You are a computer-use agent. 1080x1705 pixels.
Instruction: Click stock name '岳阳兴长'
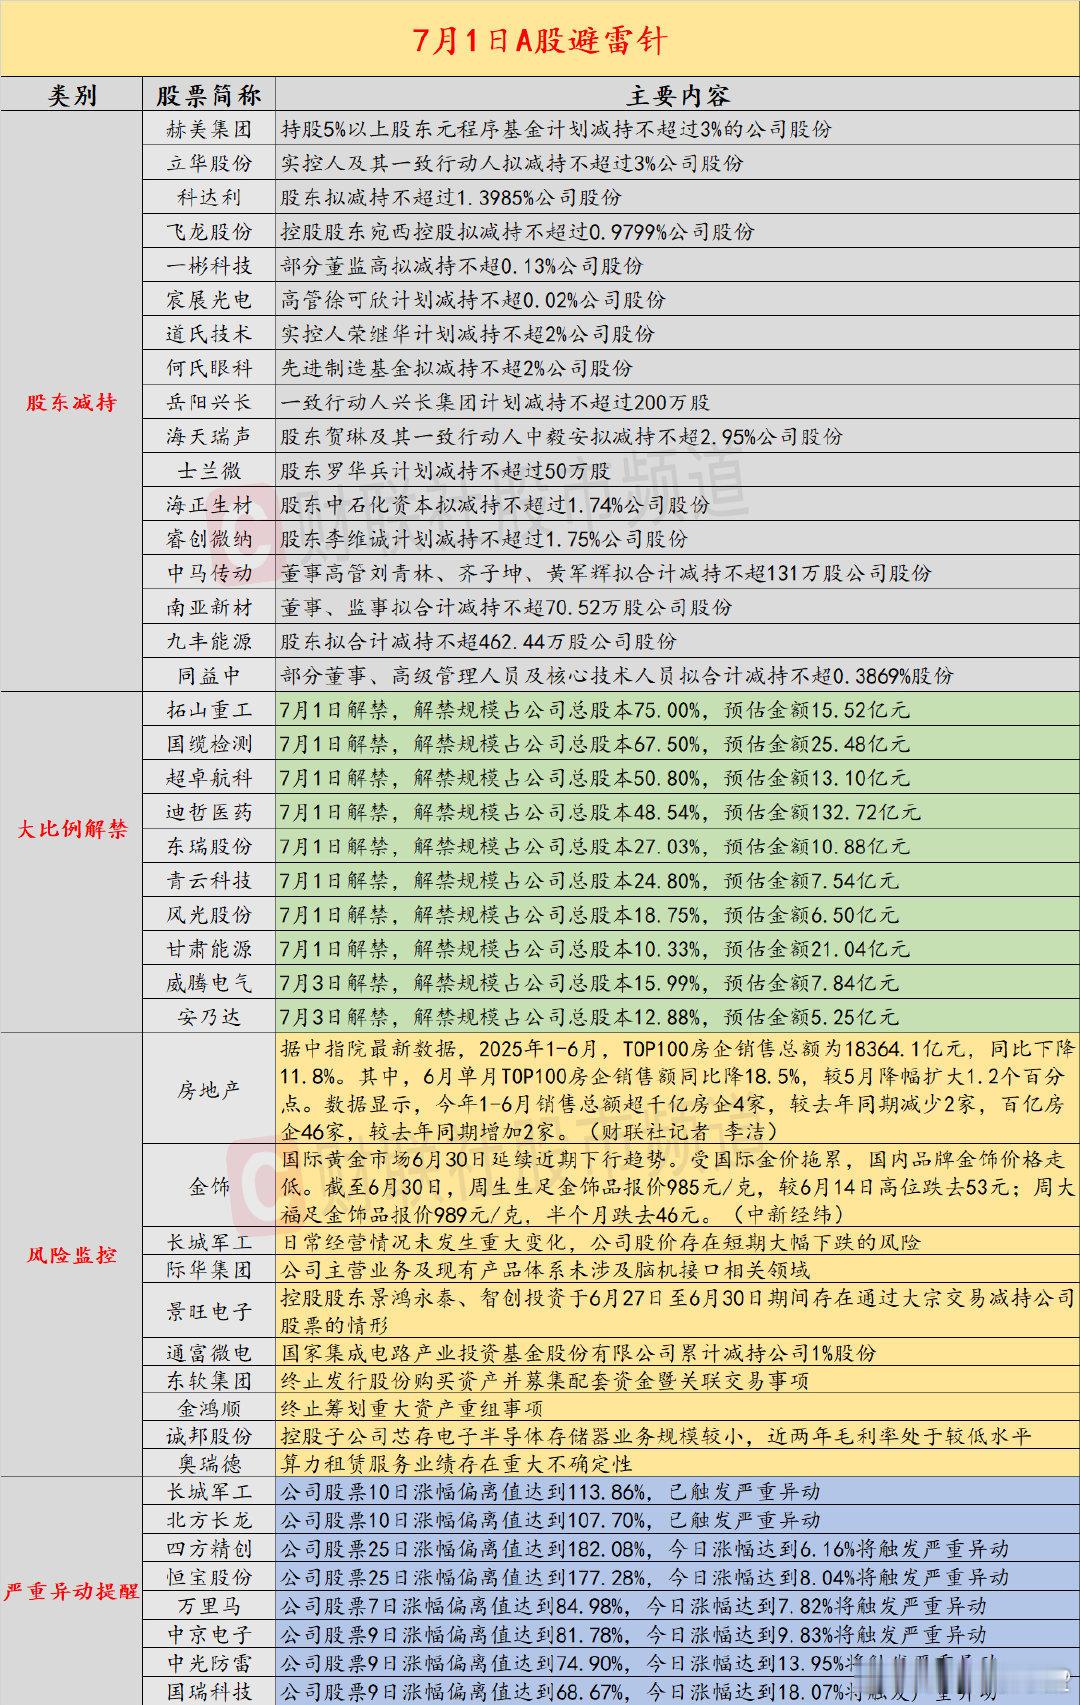209,402
